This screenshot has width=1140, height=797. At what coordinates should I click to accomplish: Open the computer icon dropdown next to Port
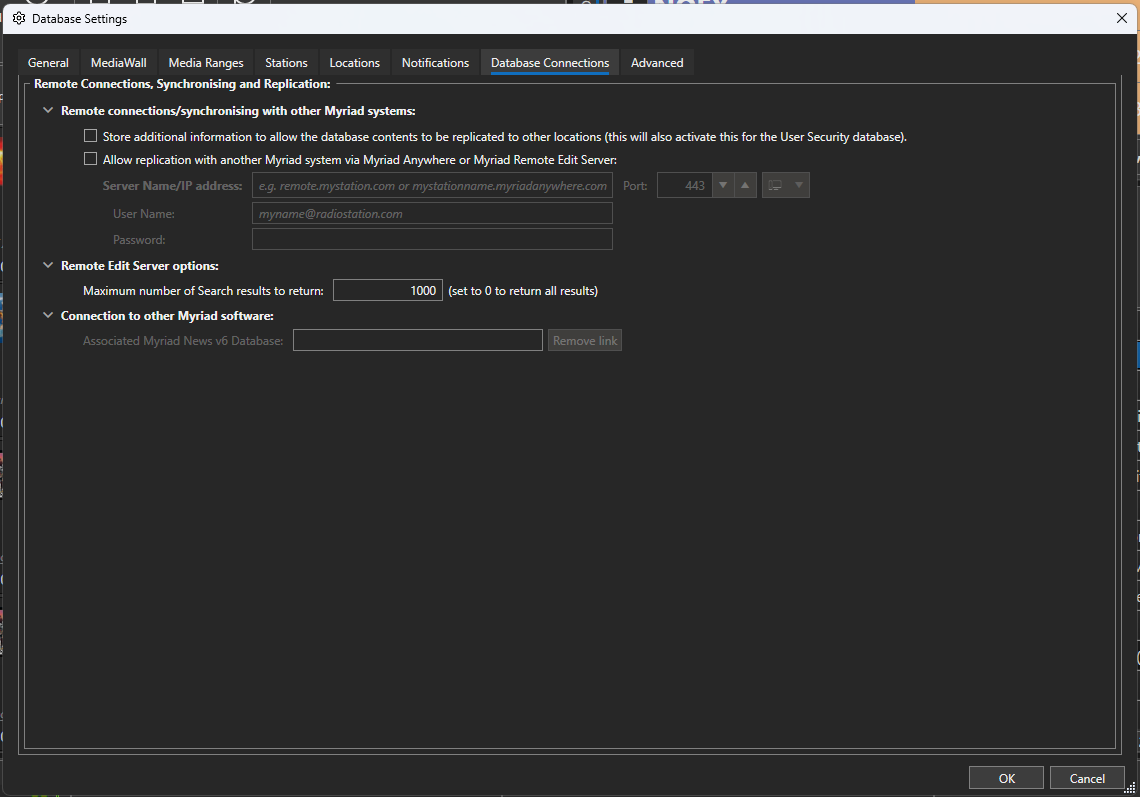point(785,185)
